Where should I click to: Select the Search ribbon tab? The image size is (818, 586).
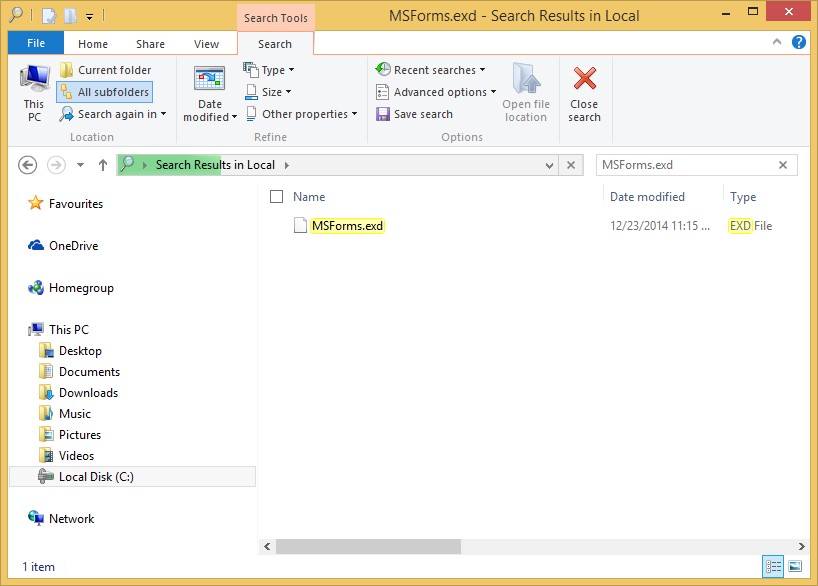click(275, 44)
